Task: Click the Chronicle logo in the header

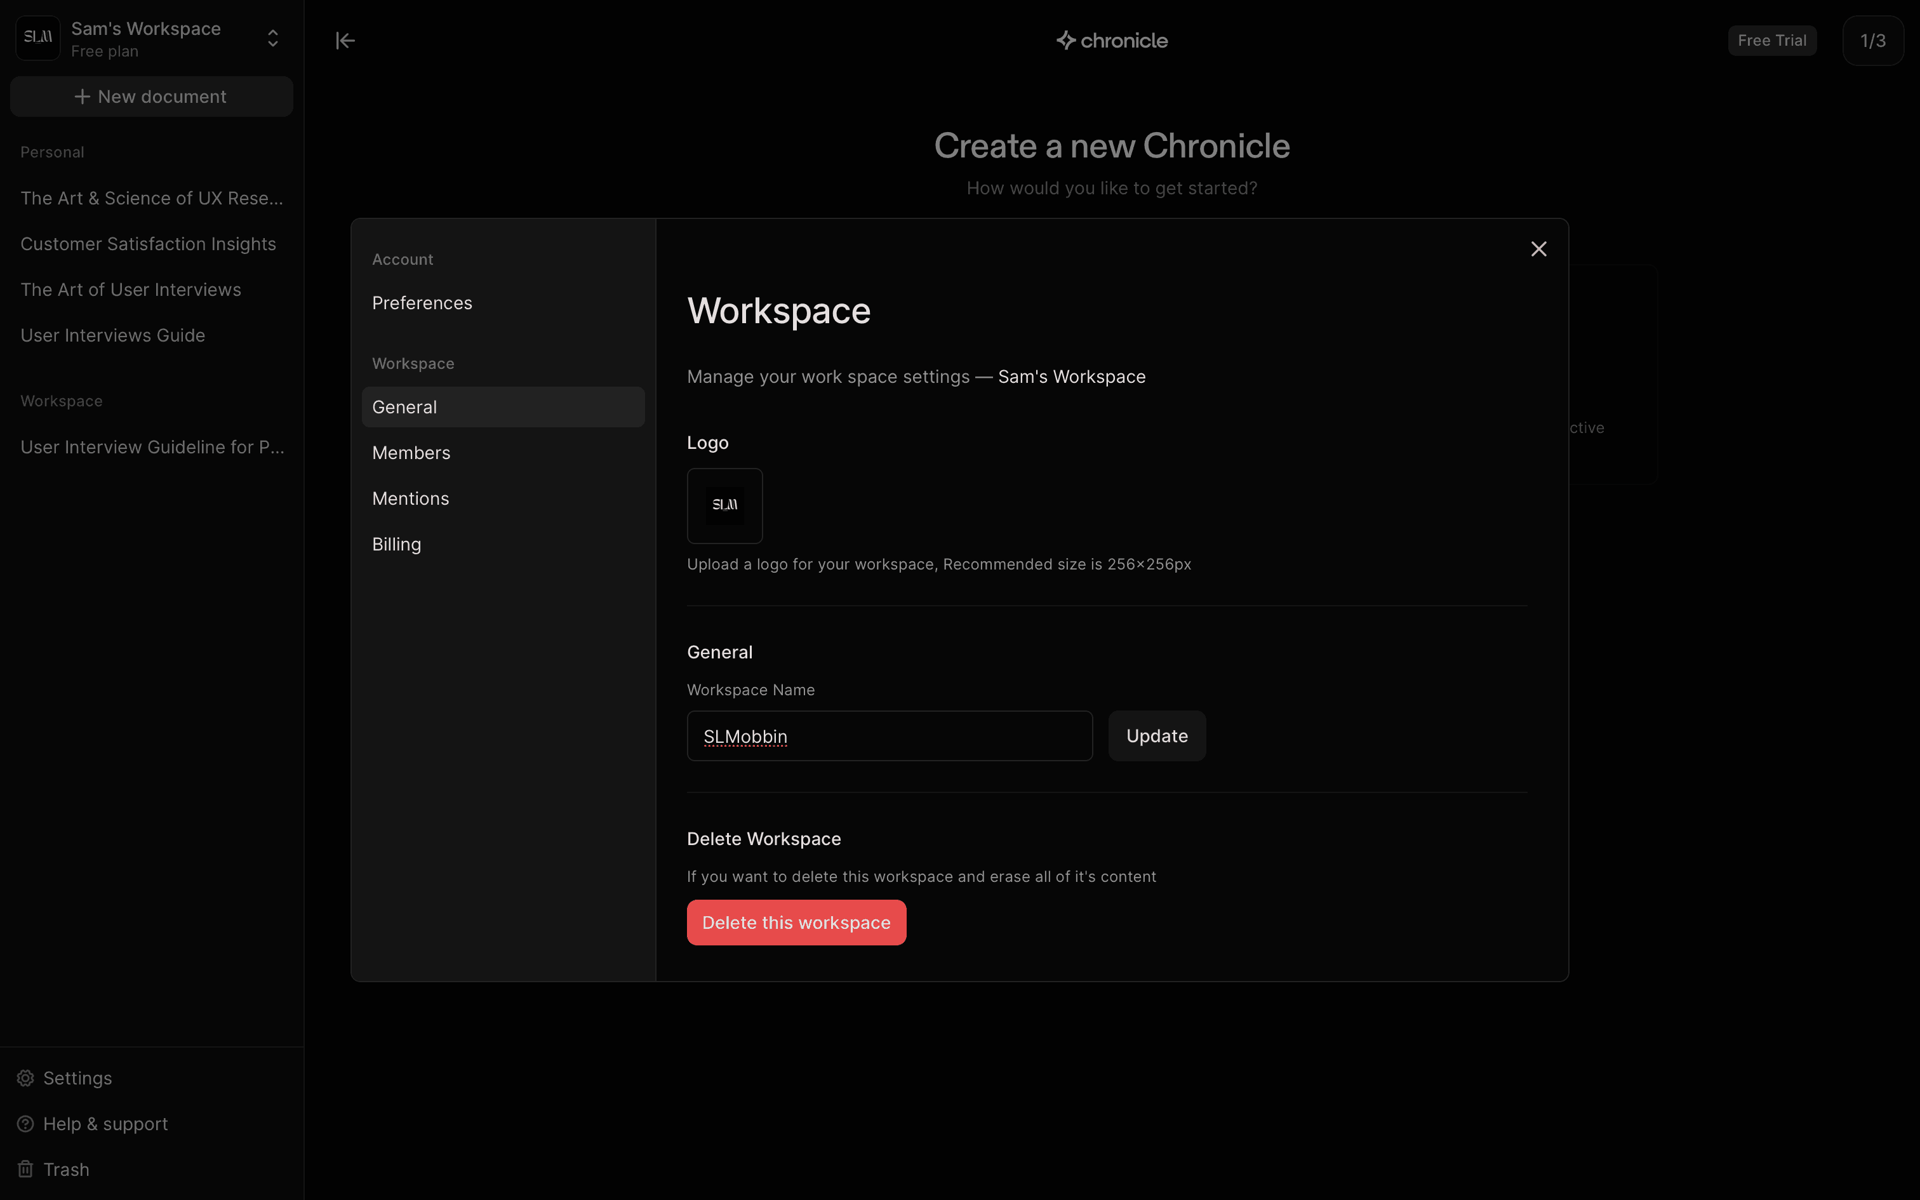Action: pyautogui.click(x=1112, y=40)
